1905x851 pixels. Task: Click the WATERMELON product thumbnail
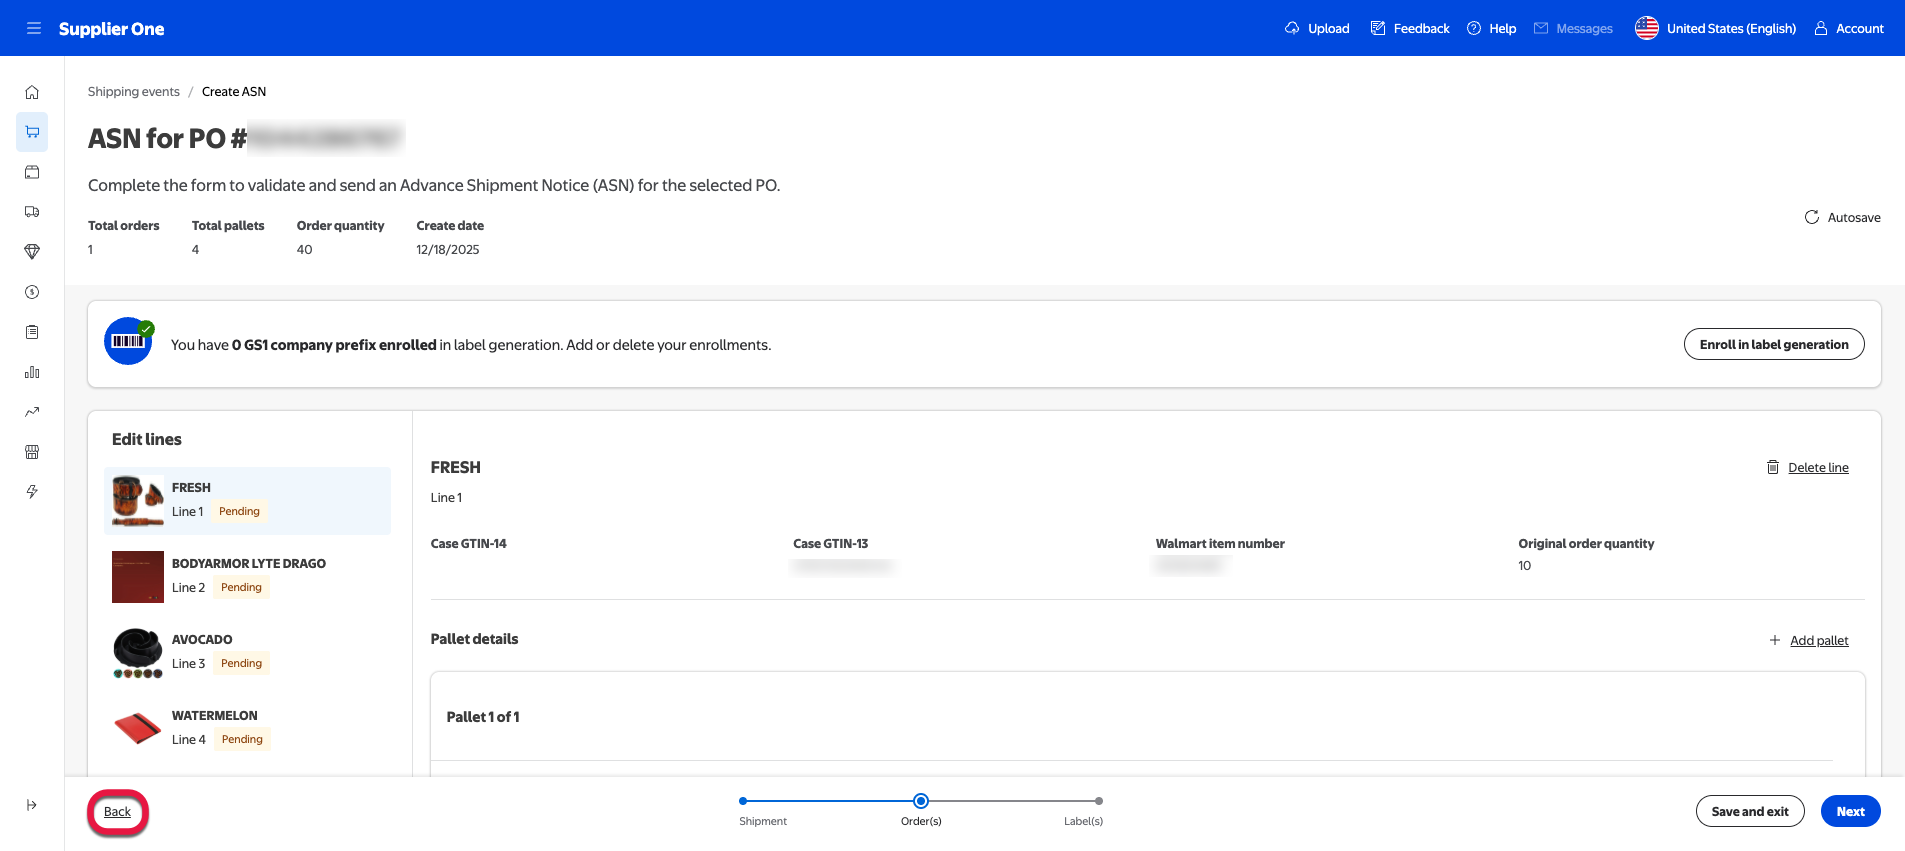click(x=137, y=728)
